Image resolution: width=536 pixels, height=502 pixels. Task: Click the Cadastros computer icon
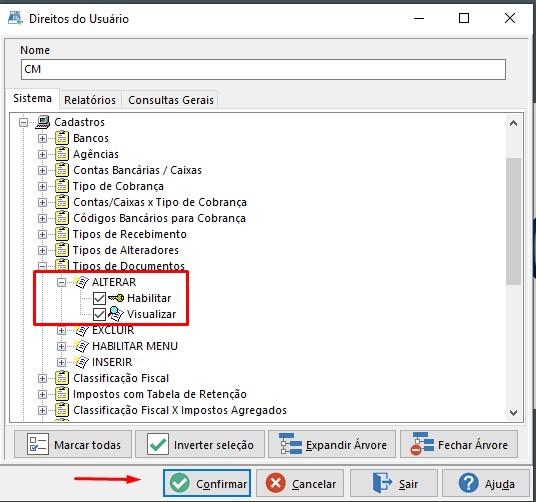(43, 122)
